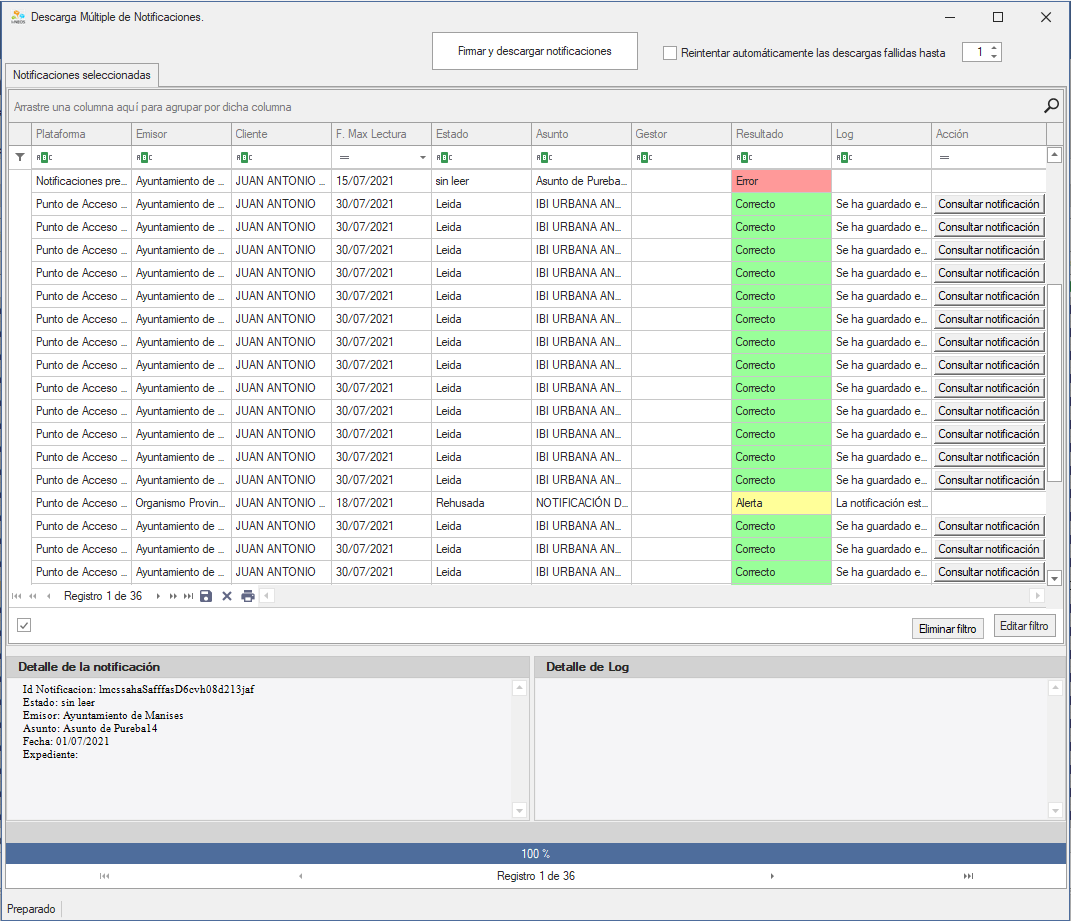The width and height of the screenshot is (1071, 921).
Task: Sort by Emisor column header
Action: [x=181, y=134]
